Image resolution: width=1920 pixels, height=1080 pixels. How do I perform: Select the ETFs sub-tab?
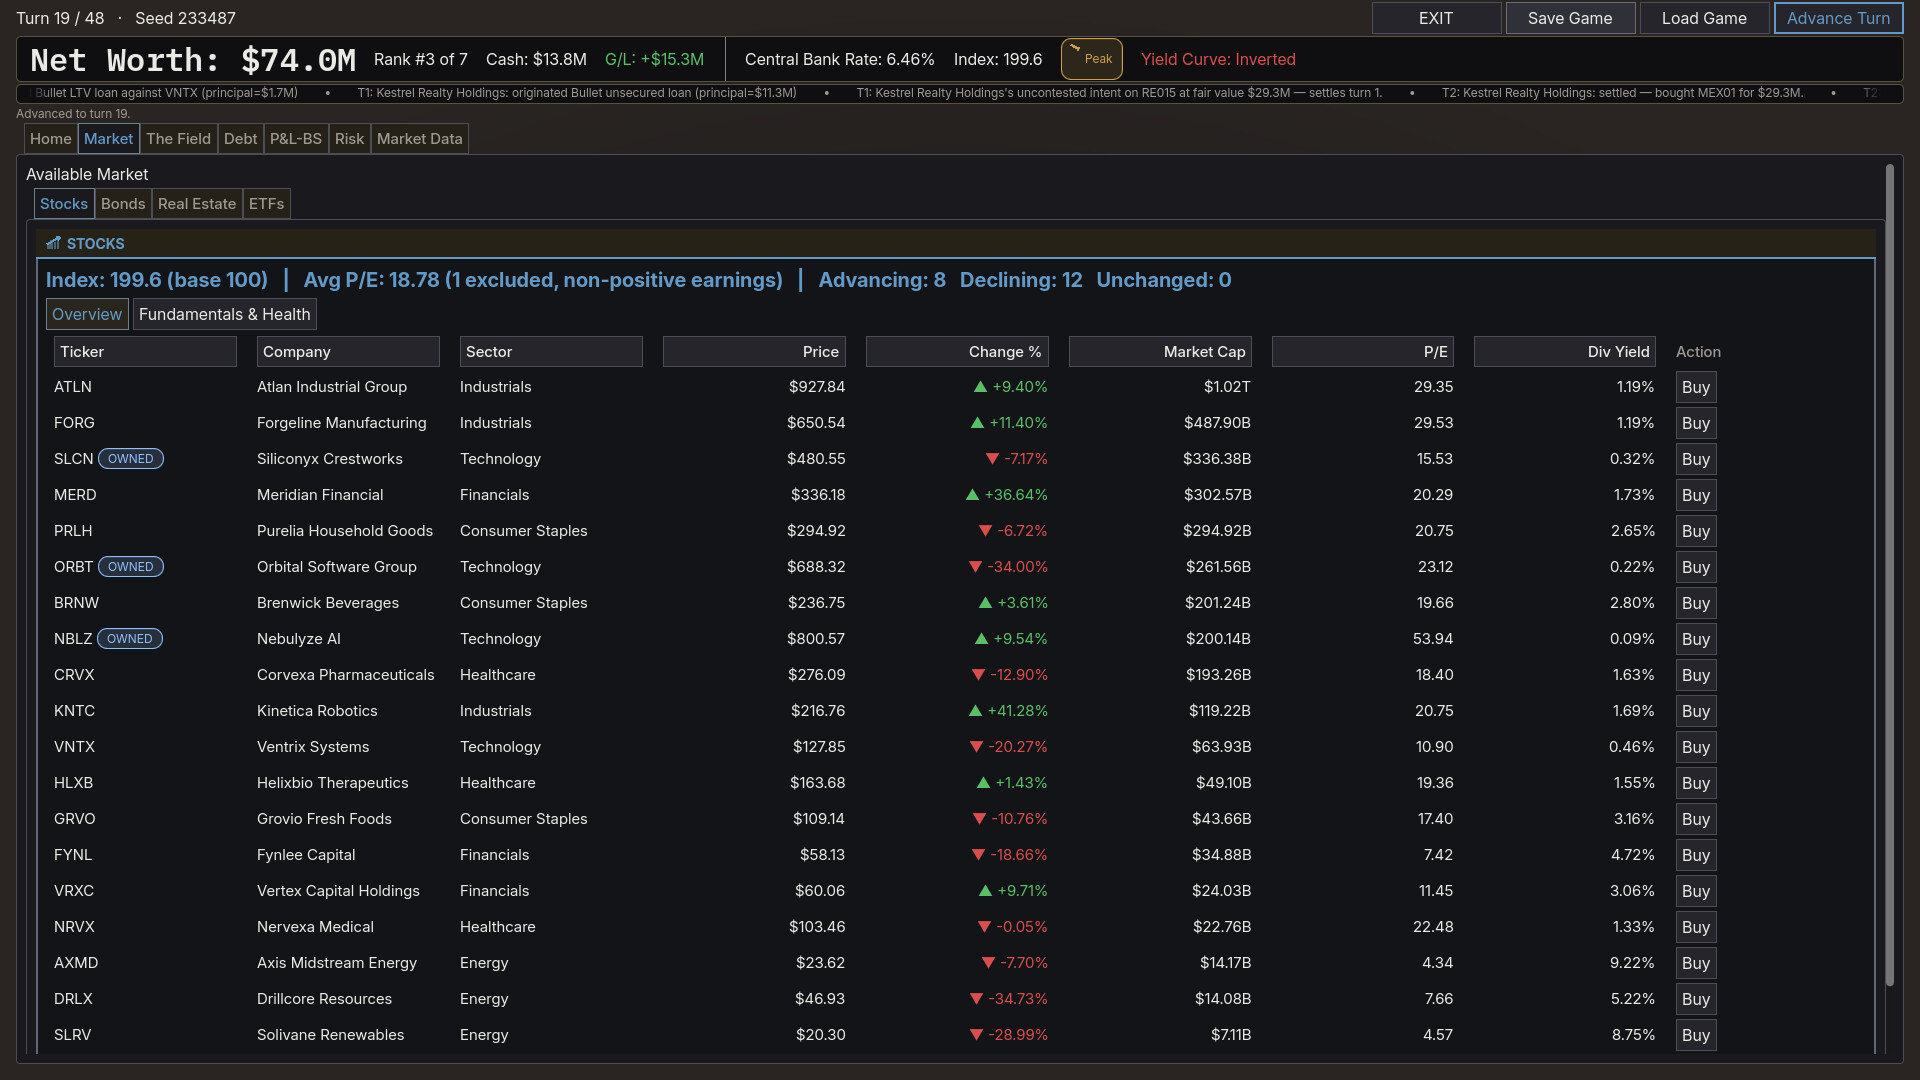(x=266, y=204)
